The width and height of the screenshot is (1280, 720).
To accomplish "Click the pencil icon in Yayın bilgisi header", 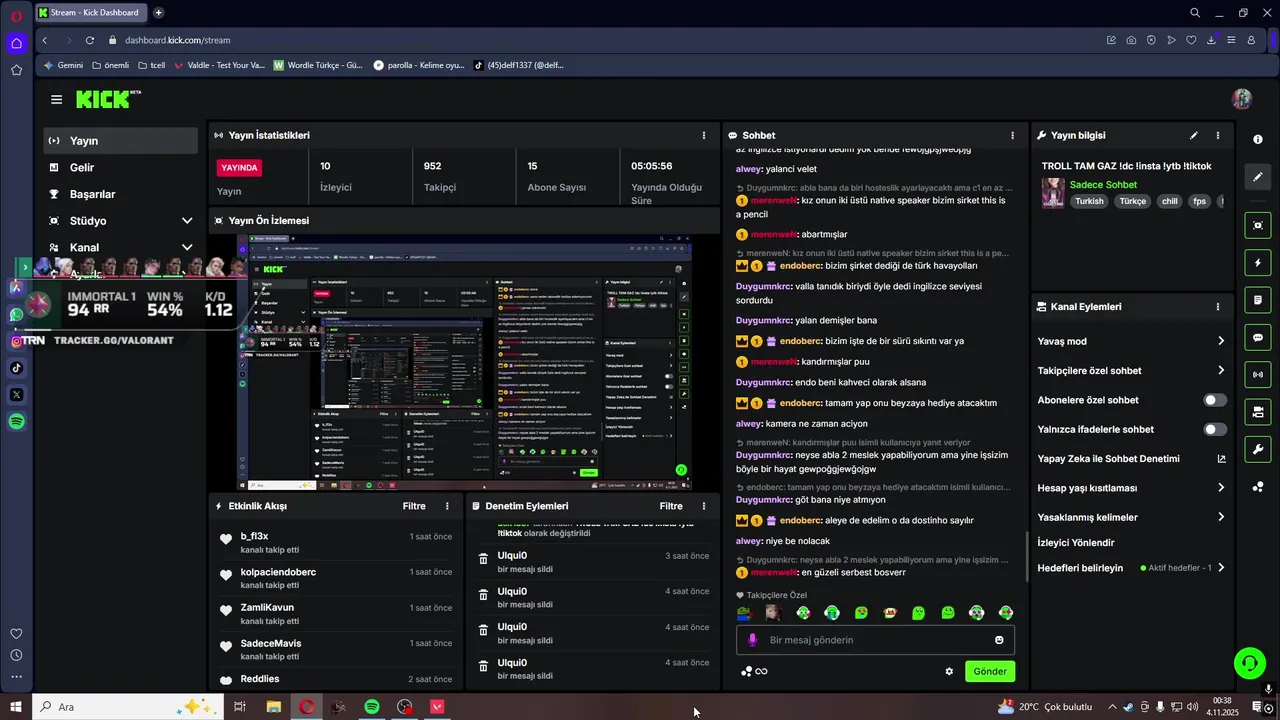I will tap(1193, 135).
